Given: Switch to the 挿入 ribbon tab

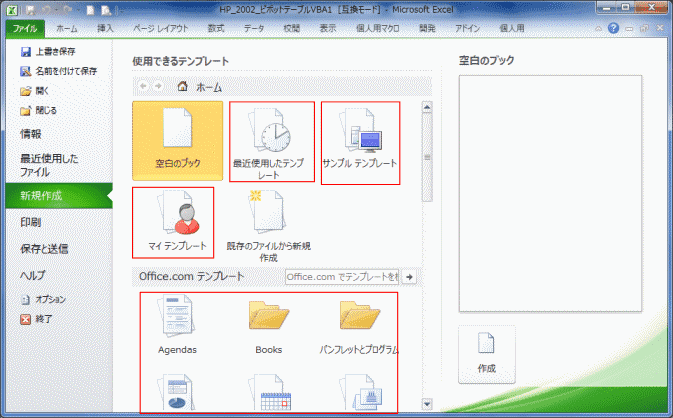Looking at the screenshot, I should pos(105,28).
